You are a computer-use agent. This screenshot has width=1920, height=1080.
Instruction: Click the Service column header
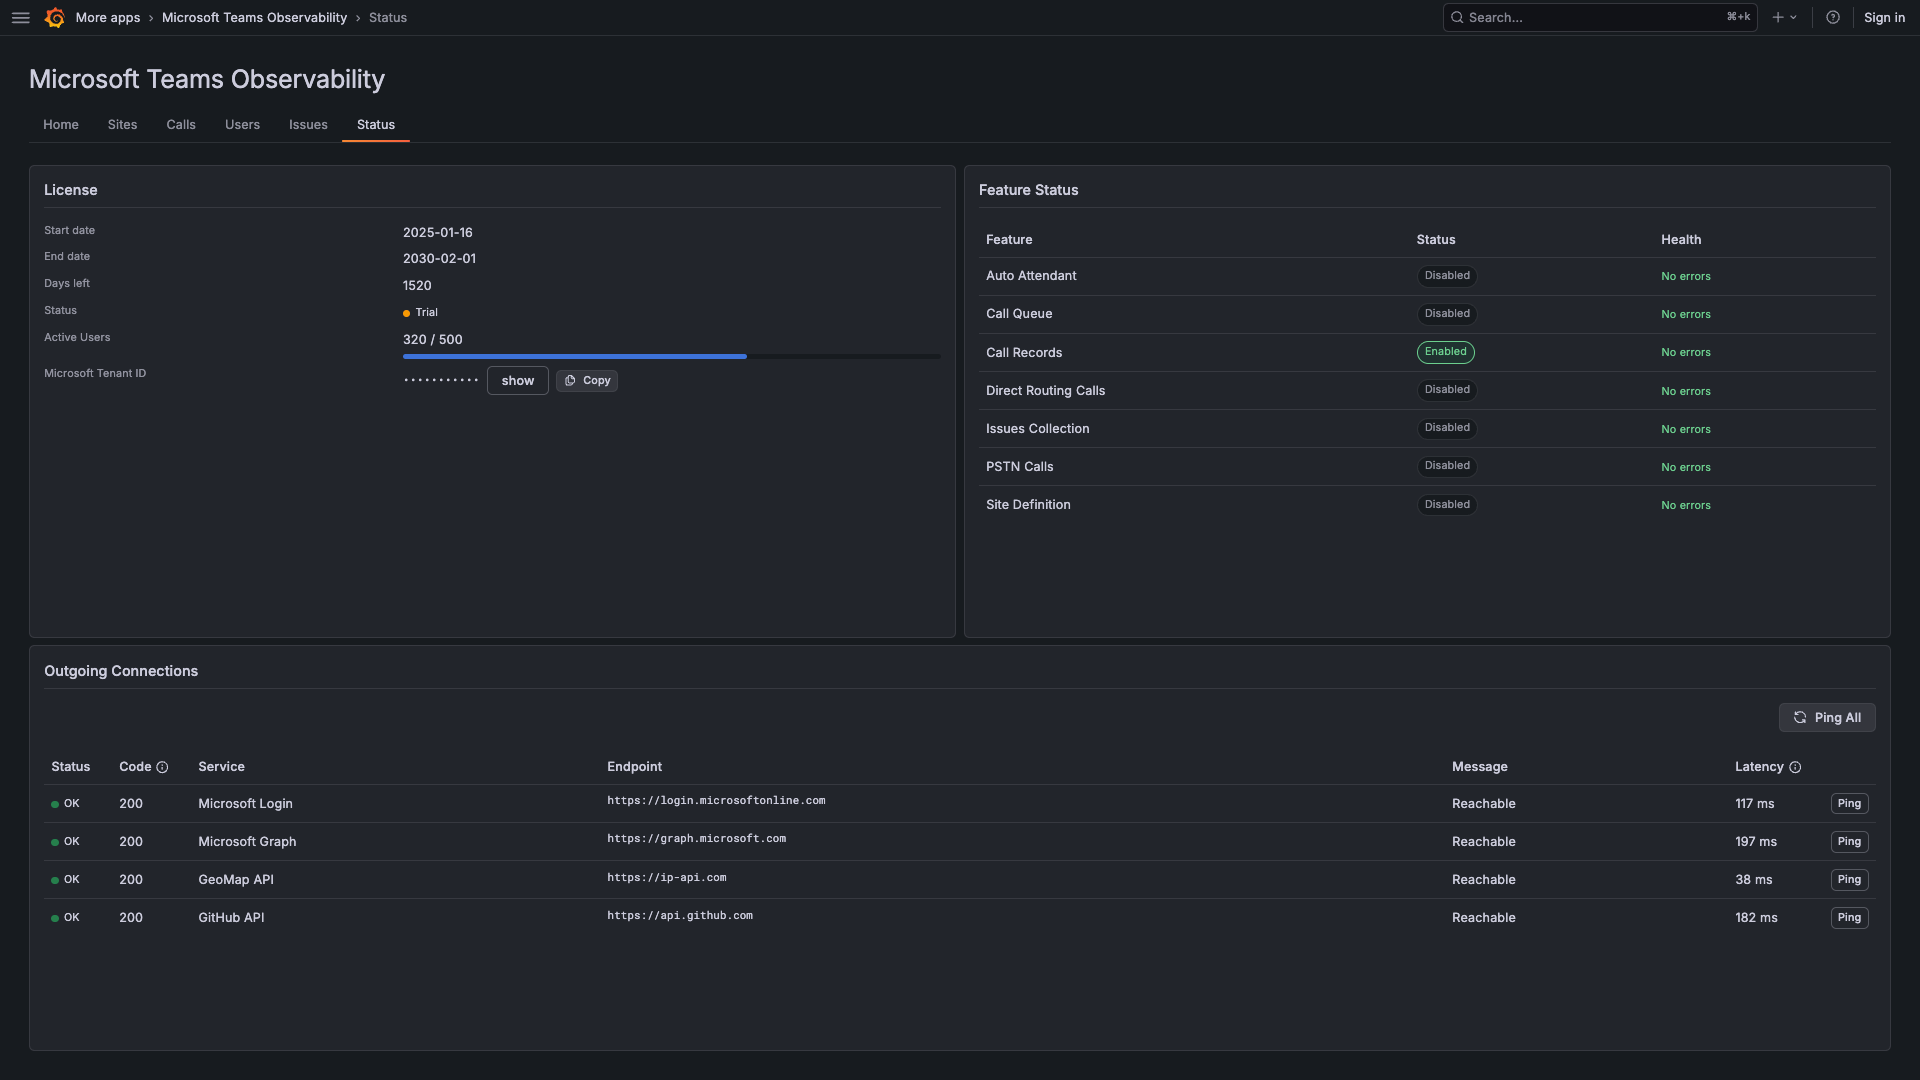221,767
